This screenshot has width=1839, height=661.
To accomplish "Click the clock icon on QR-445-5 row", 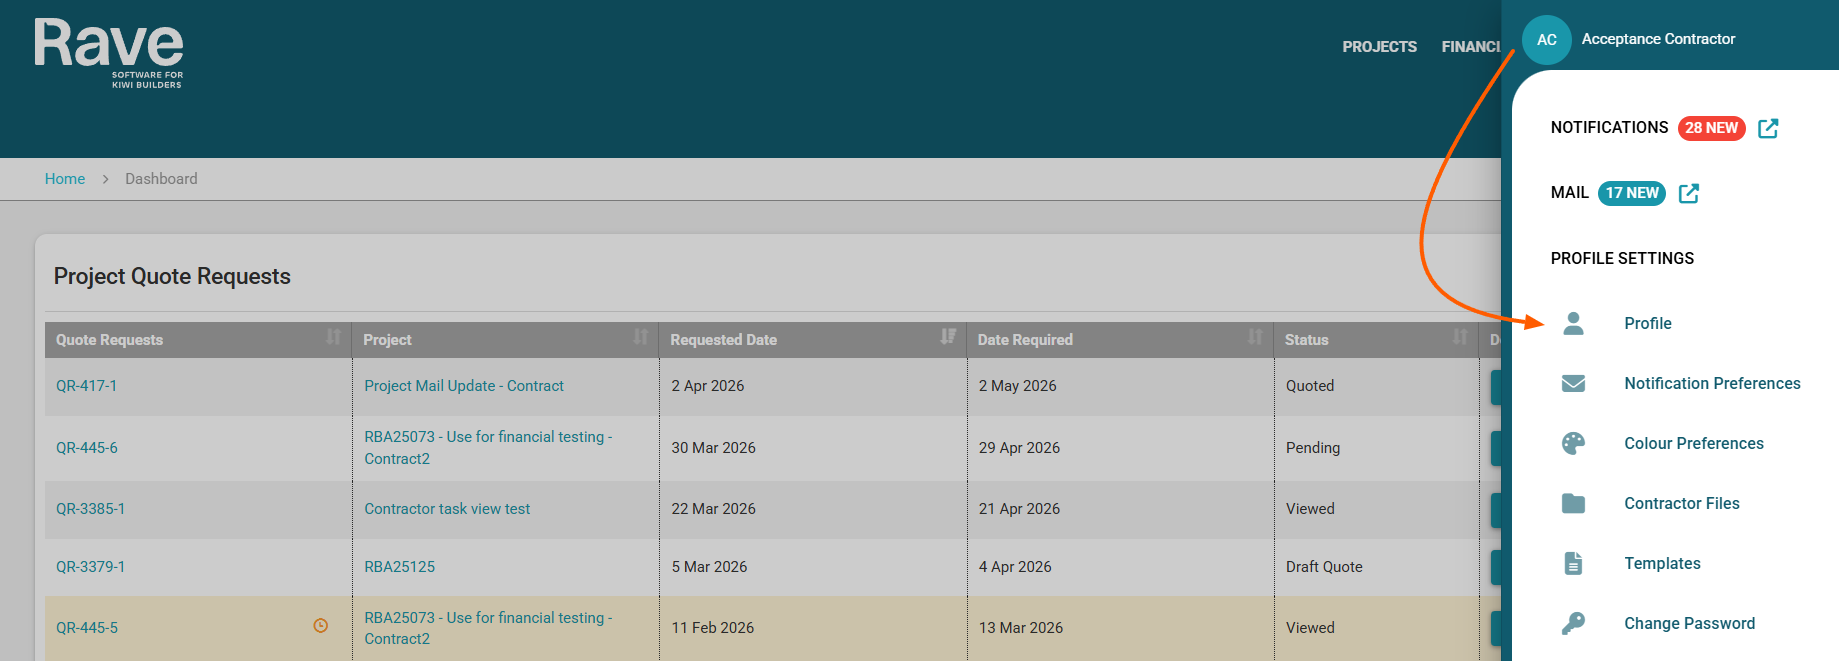I will coord(321,626).
